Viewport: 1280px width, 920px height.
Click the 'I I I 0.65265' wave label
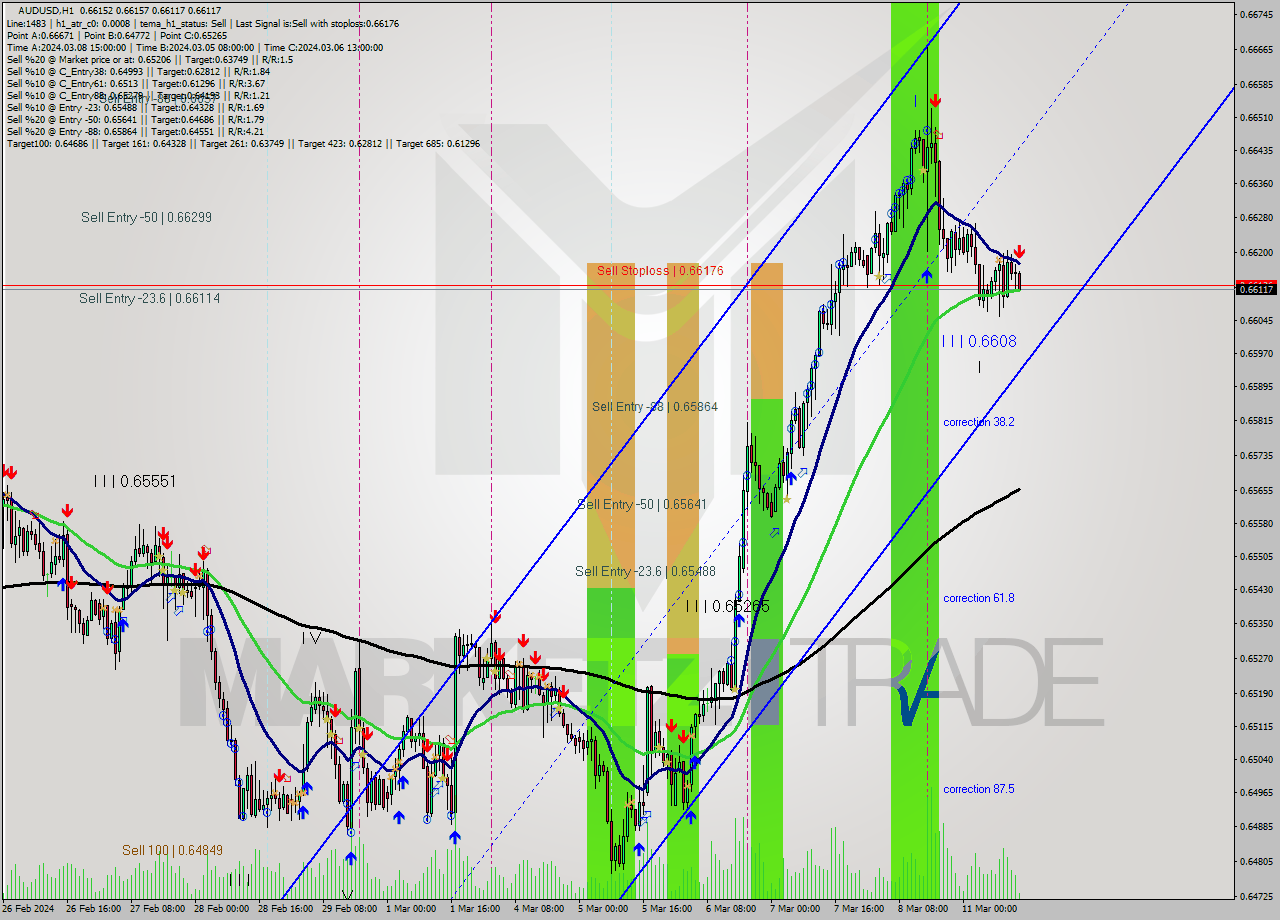coord(727,606)
